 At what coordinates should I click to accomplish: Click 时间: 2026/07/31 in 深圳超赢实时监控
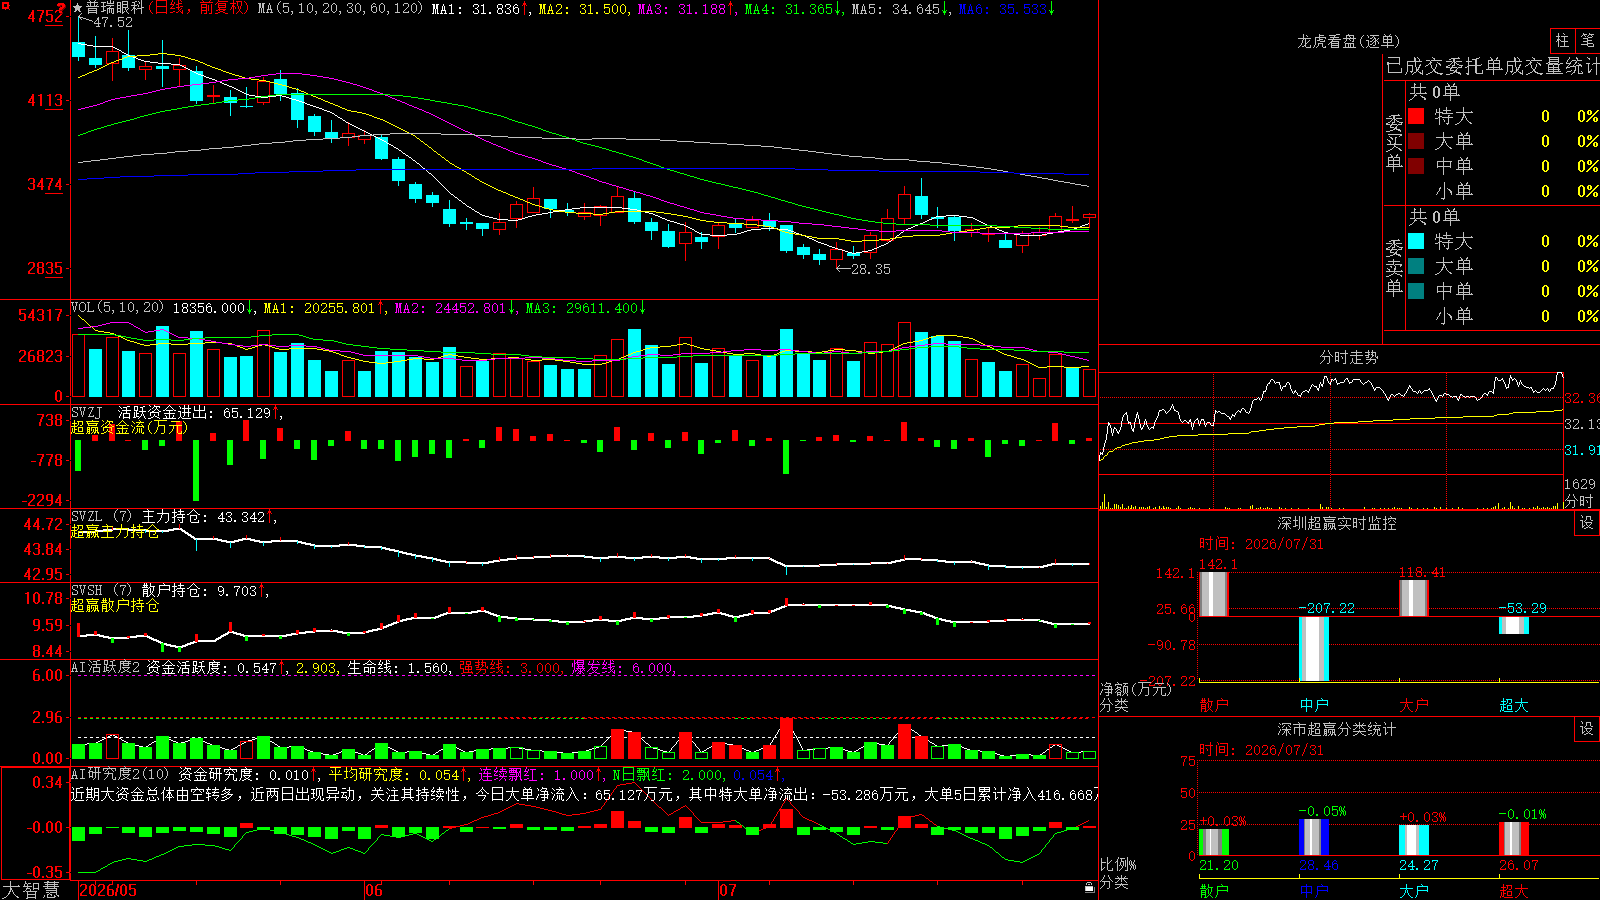click(1261, 544)
